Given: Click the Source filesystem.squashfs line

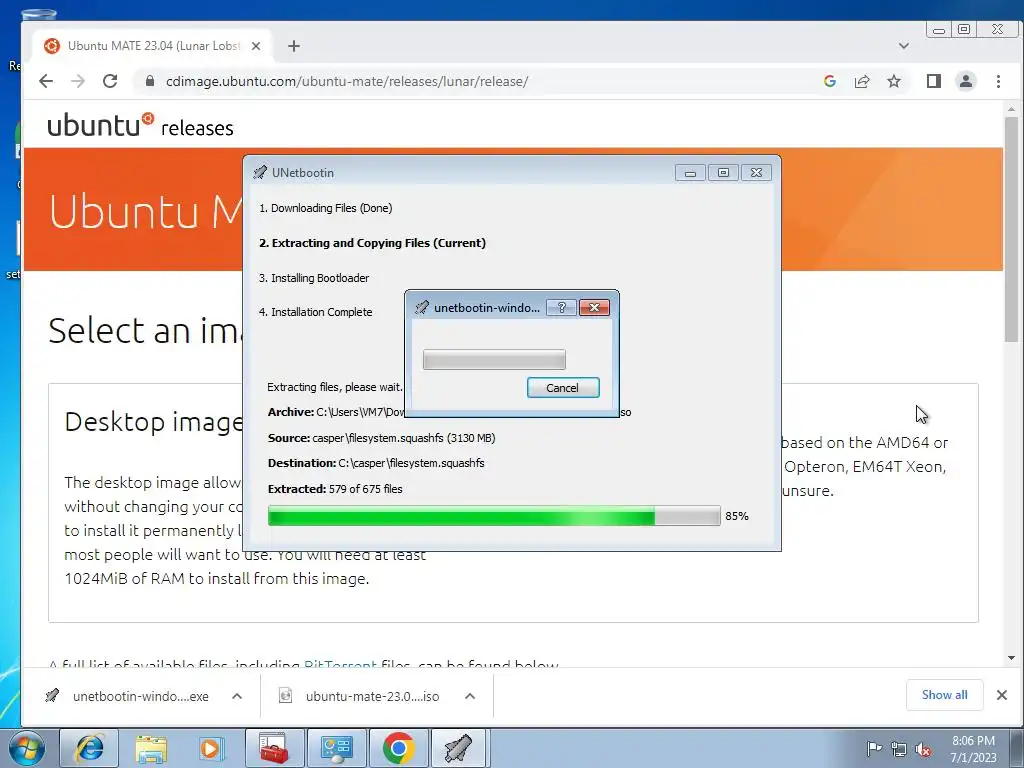Looking at the screenshot, I should pyautogui.click(x=381, y=438).
